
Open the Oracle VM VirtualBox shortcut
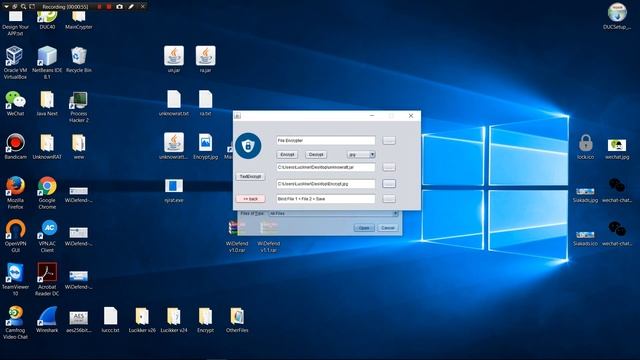point(15,62)
